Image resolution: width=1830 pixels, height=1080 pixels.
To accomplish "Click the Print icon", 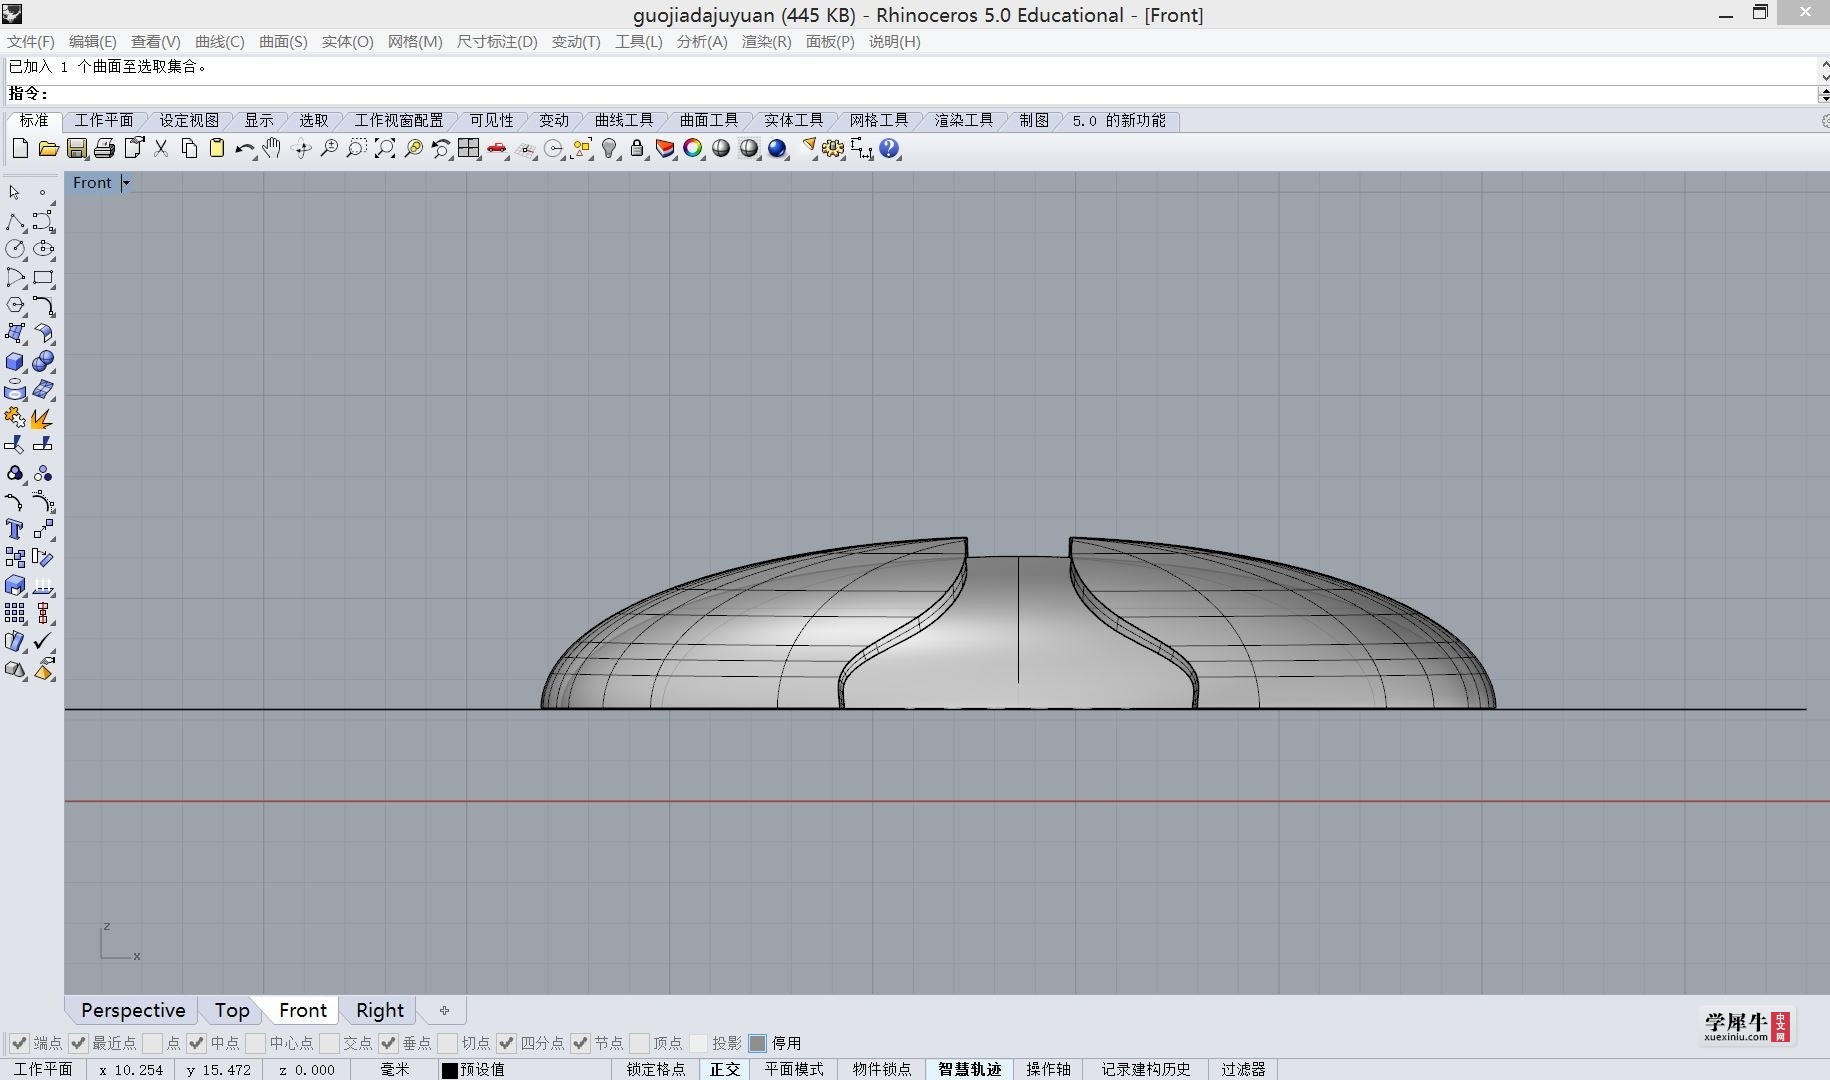I will coord(104,149).
